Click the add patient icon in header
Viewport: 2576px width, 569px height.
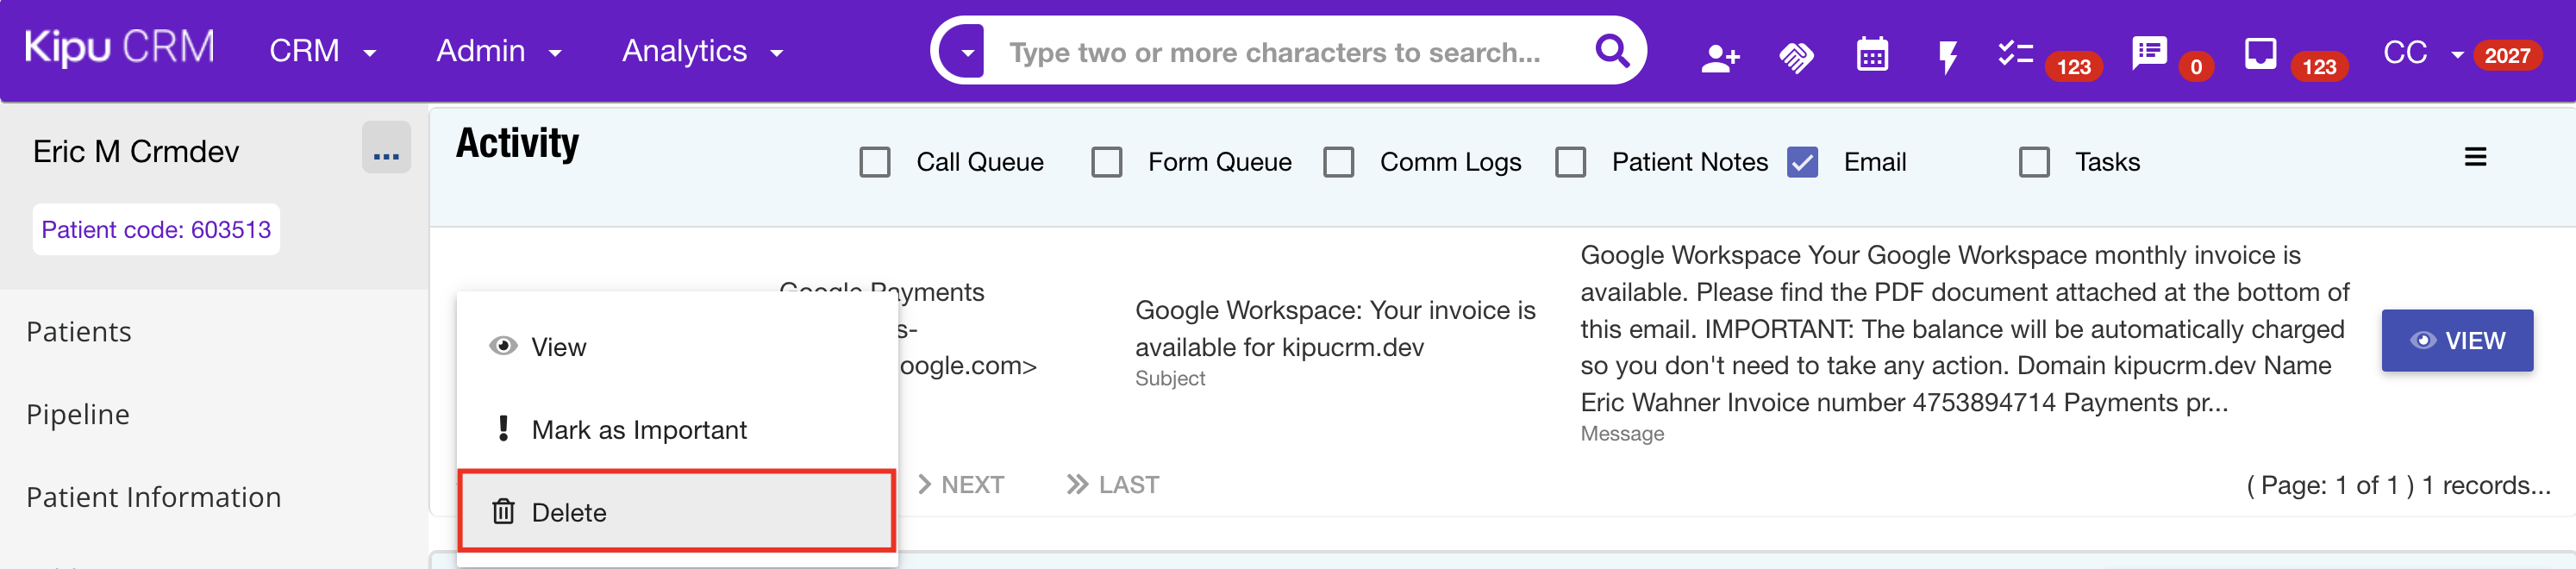[x=1719, y=57]
